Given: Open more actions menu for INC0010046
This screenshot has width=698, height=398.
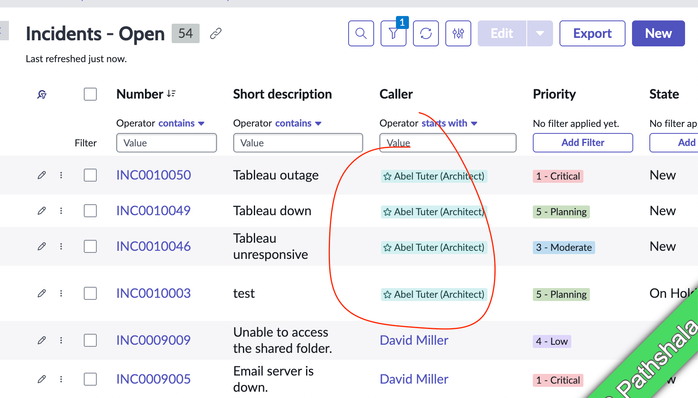Looking at the screenshot, I should [x=61, y=246].
